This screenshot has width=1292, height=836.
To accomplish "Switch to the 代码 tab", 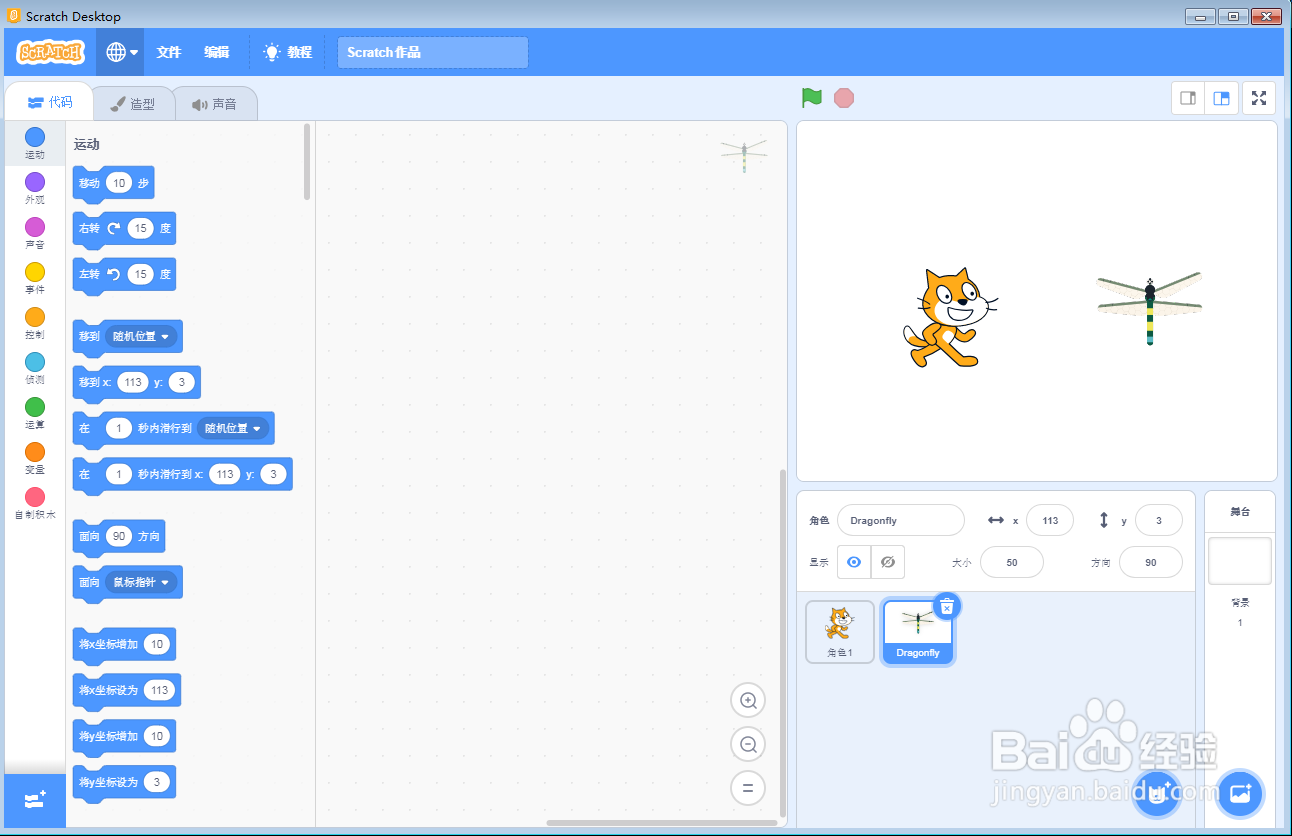I will [x=50, y=102].
